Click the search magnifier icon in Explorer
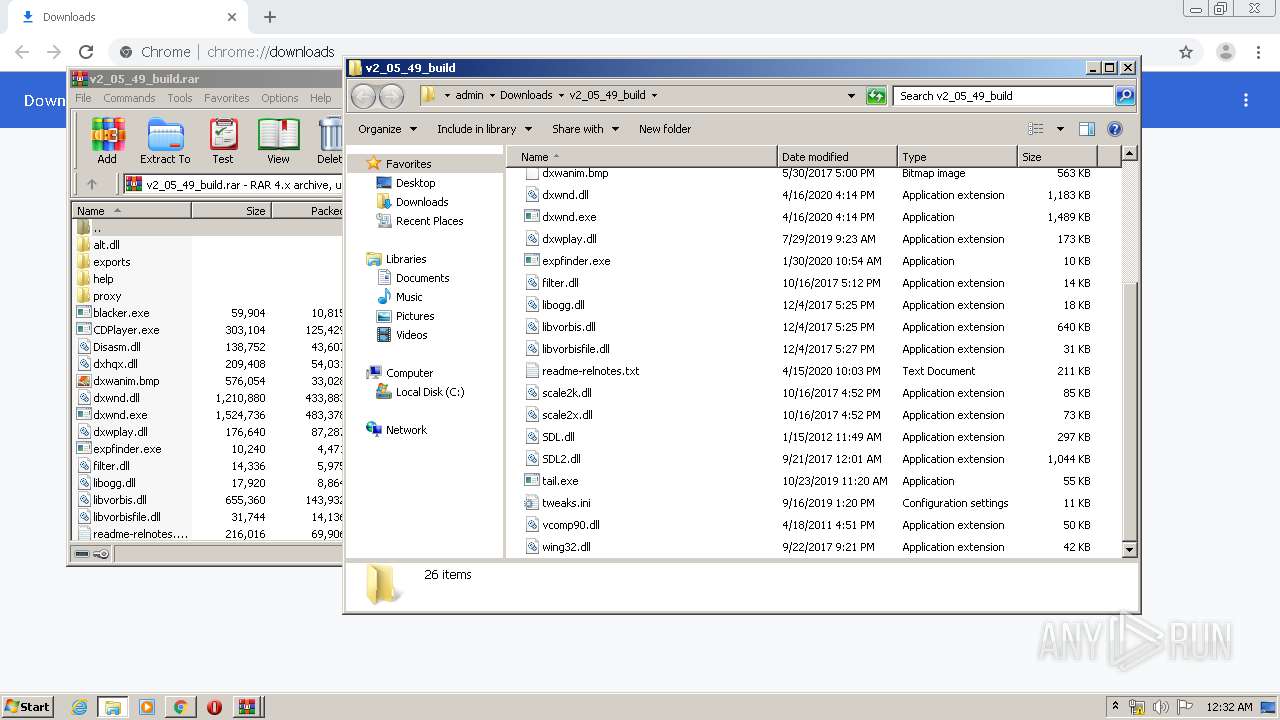 pyautogui.click(x=1125, y=96)
